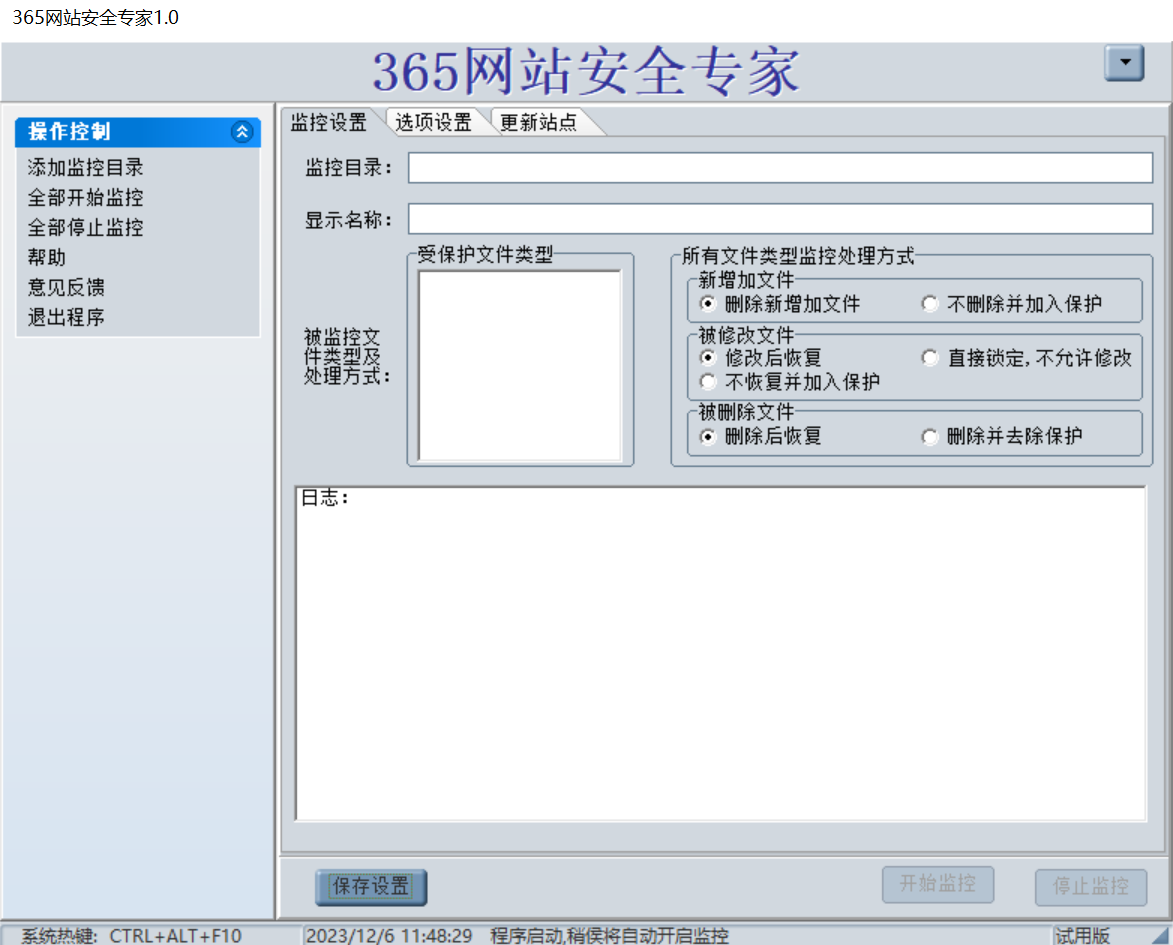Screen dimensions: 1173x945
Task: Select 删除新增加文件 radio option
Action: pyautogui.click(x=780, y=304)
